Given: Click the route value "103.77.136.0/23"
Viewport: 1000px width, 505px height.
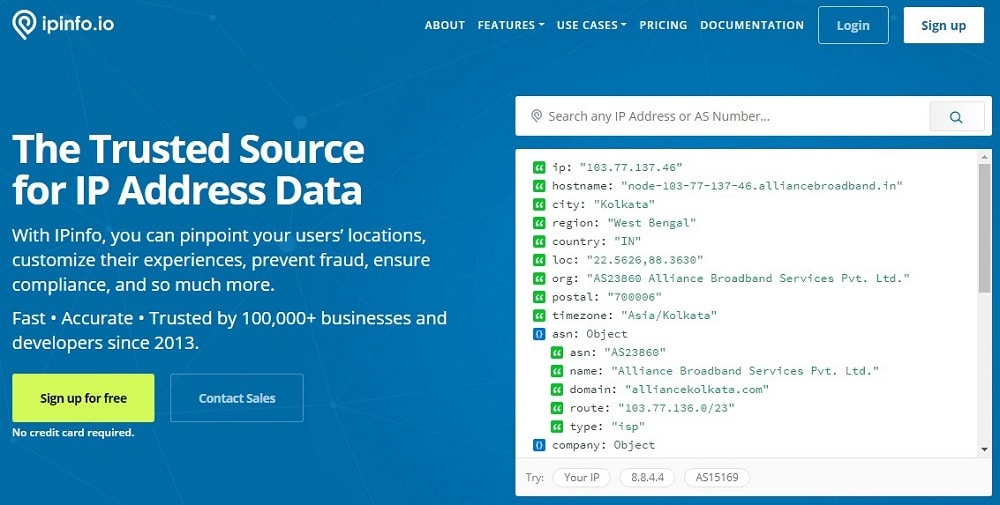Looking at the screenshot, I should tap(676, 408).
